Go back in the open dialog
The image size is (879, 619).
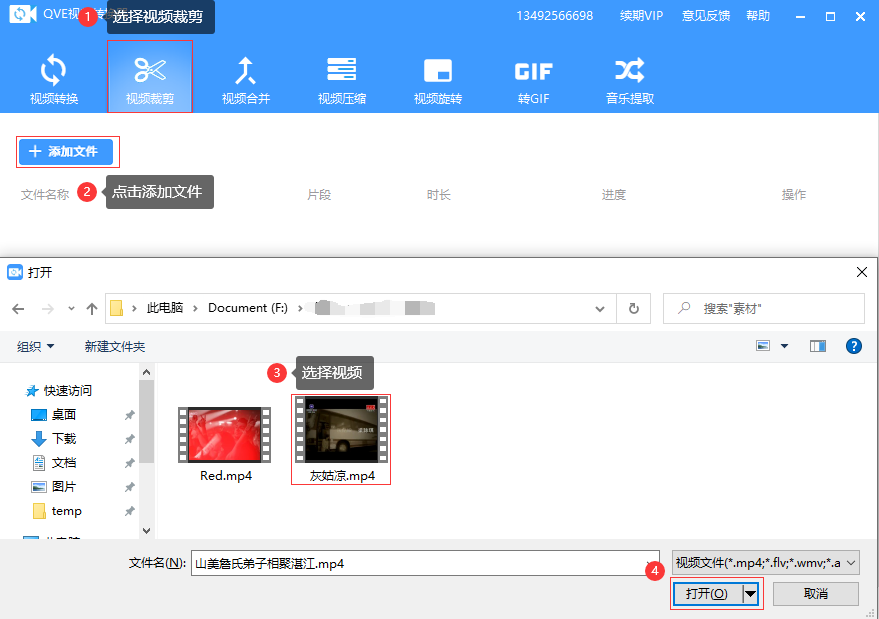pos(18,309)
